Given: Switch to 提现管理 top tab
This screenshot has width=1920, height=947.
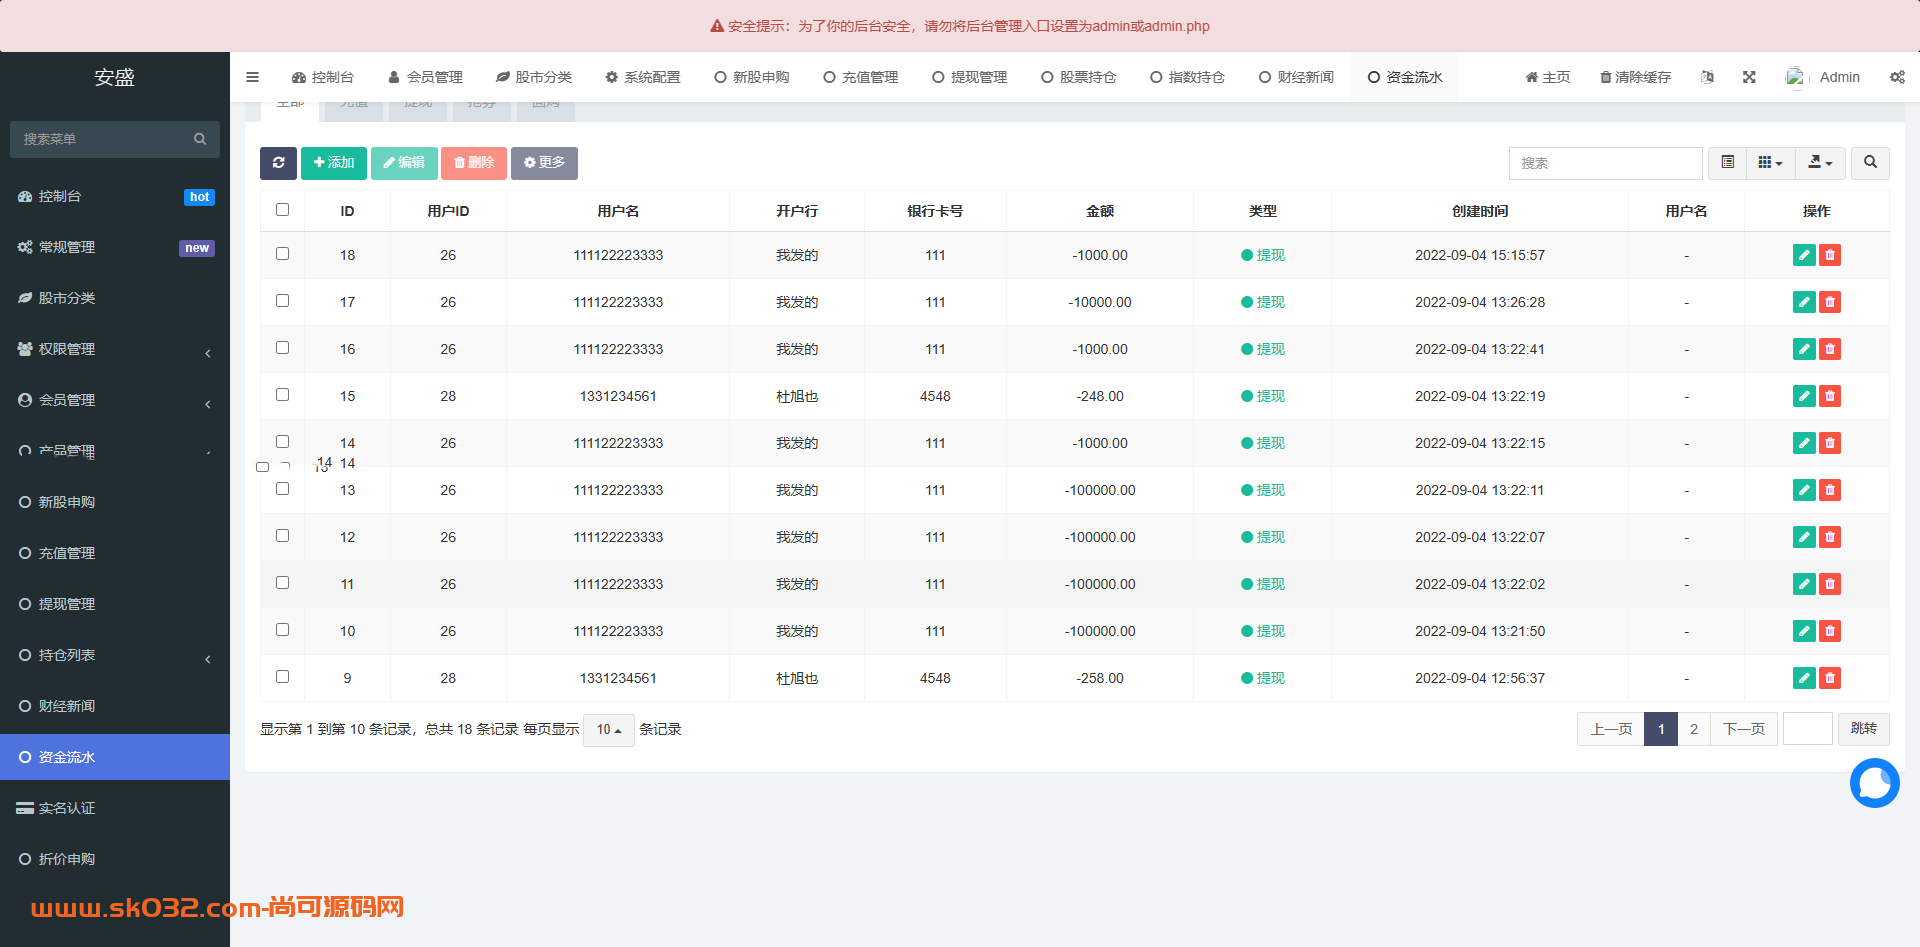Looking at the screenshot, I should tap(969, 77).
